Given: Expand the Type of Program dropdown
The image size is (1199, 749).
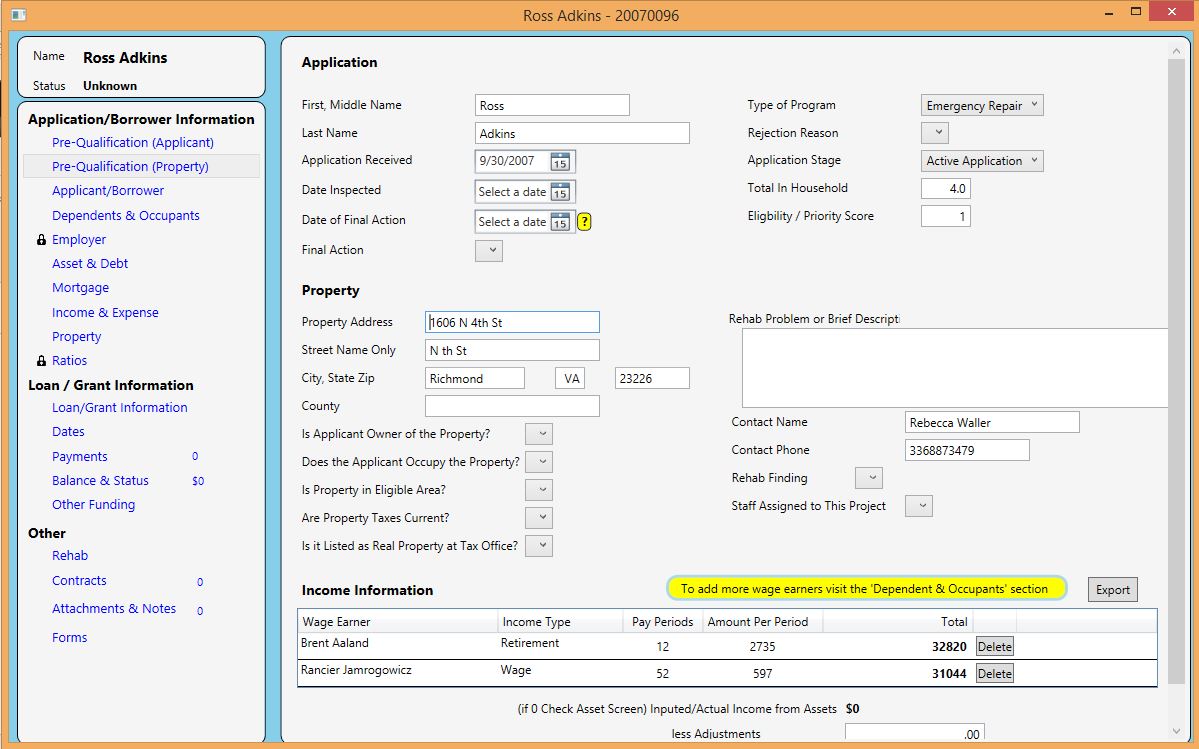Looking at the screenshot, I should pos(982,105).
